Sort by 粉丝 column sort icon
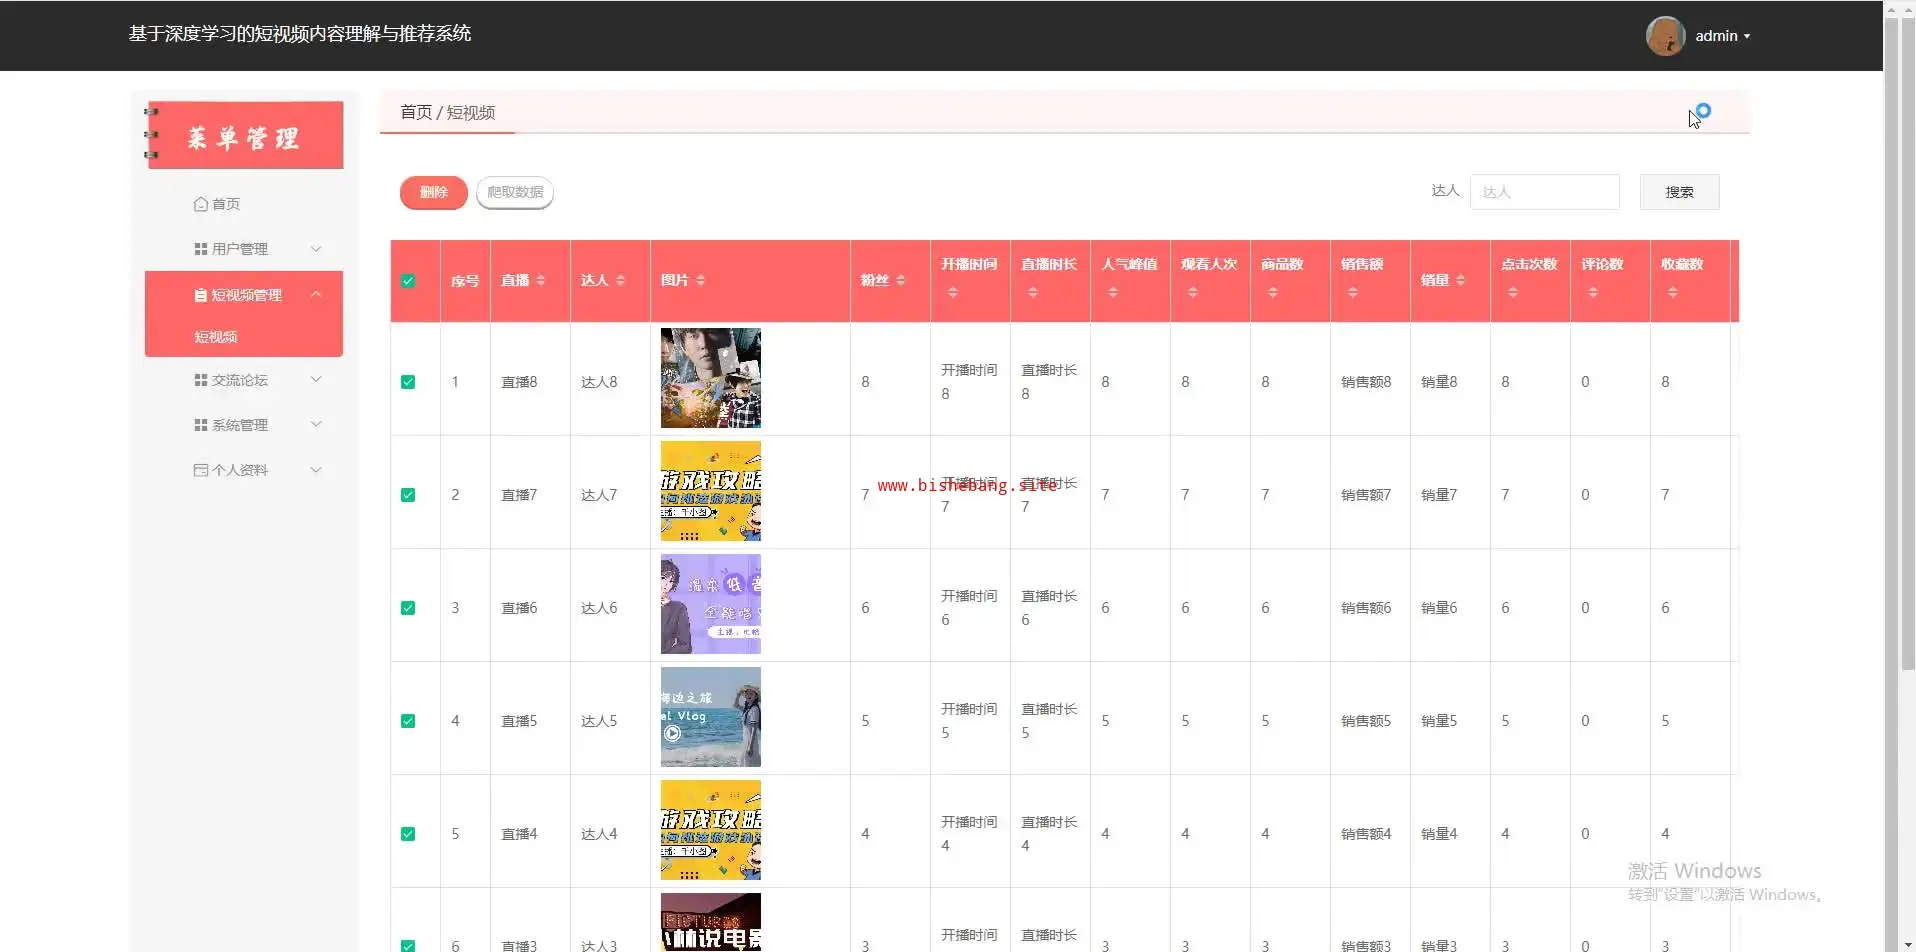Screen dimensions: 1916x952 [901, 281]
